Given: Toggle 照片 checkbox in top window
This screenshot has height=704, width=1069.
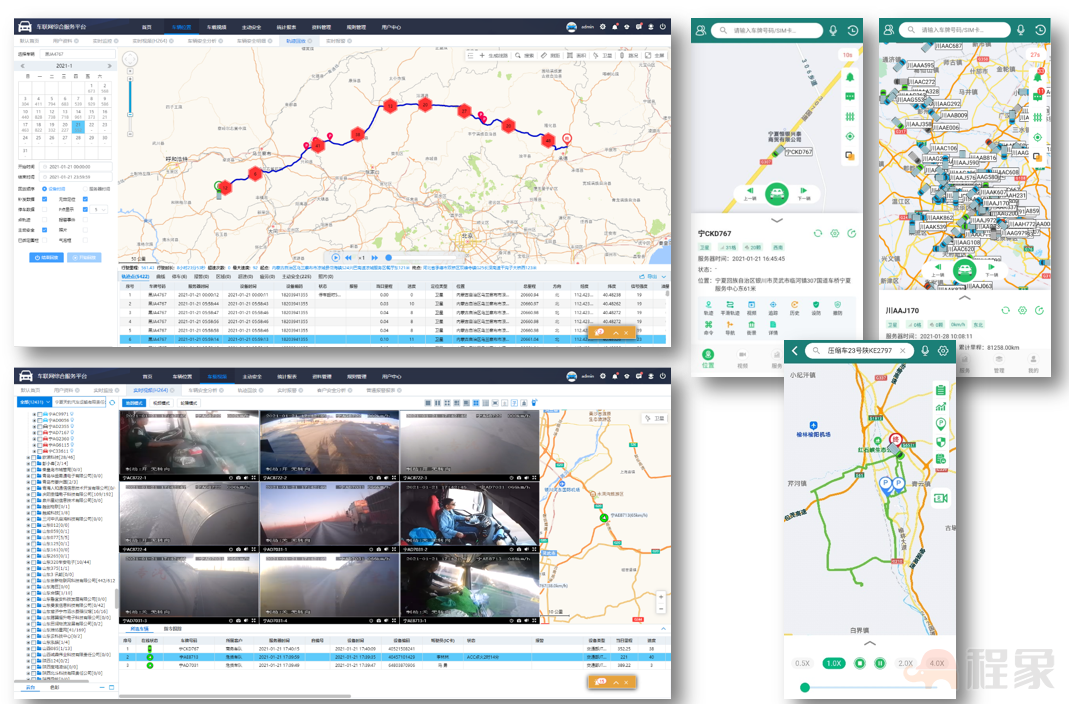Looking at the screenshot, I should click(85, 230).
